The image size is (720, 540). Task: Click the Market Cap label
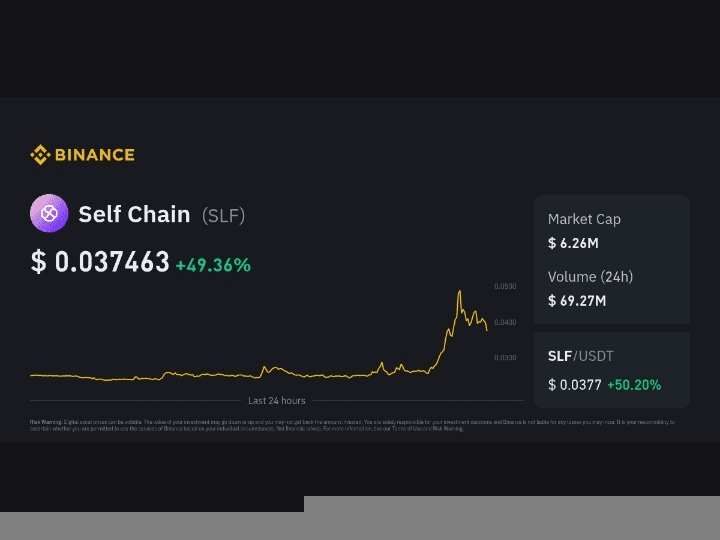pyautogui.click(x=584, y=219)
